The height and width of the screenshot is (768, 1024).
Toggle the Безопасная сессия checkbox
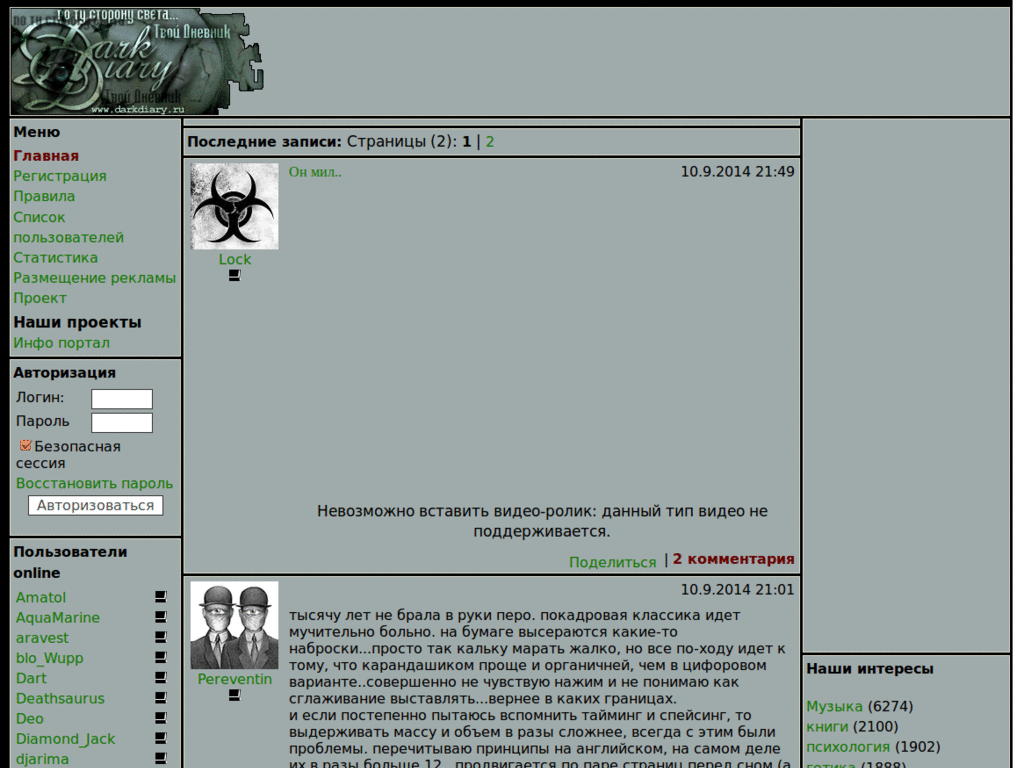click(x=25, y=445)
